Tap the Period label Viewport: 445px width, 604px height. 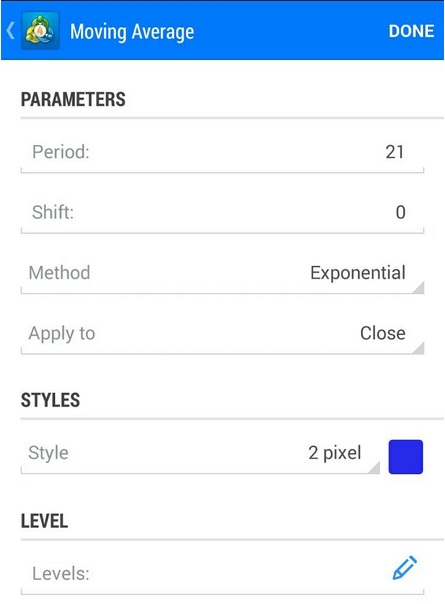[60, 152]
